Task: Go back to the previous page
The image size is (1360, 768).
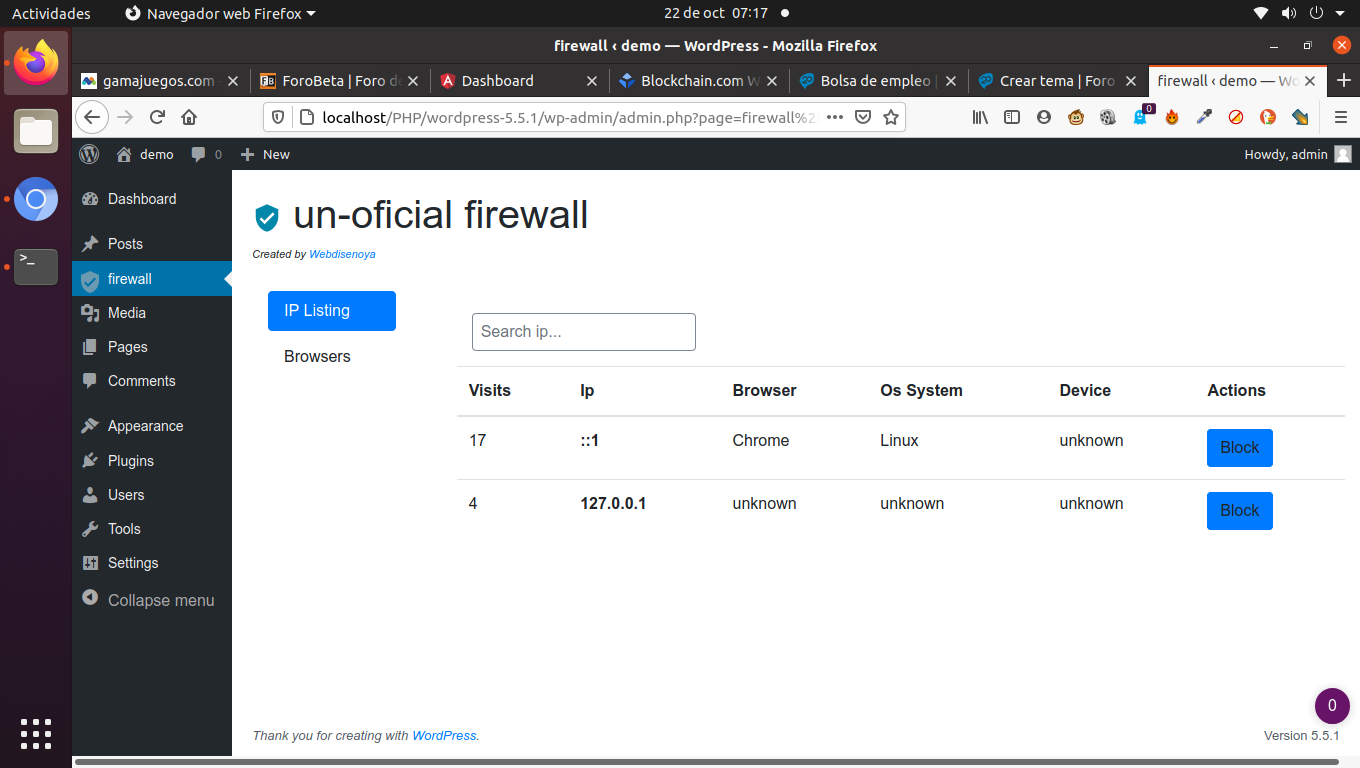Action: click(92, 117)
